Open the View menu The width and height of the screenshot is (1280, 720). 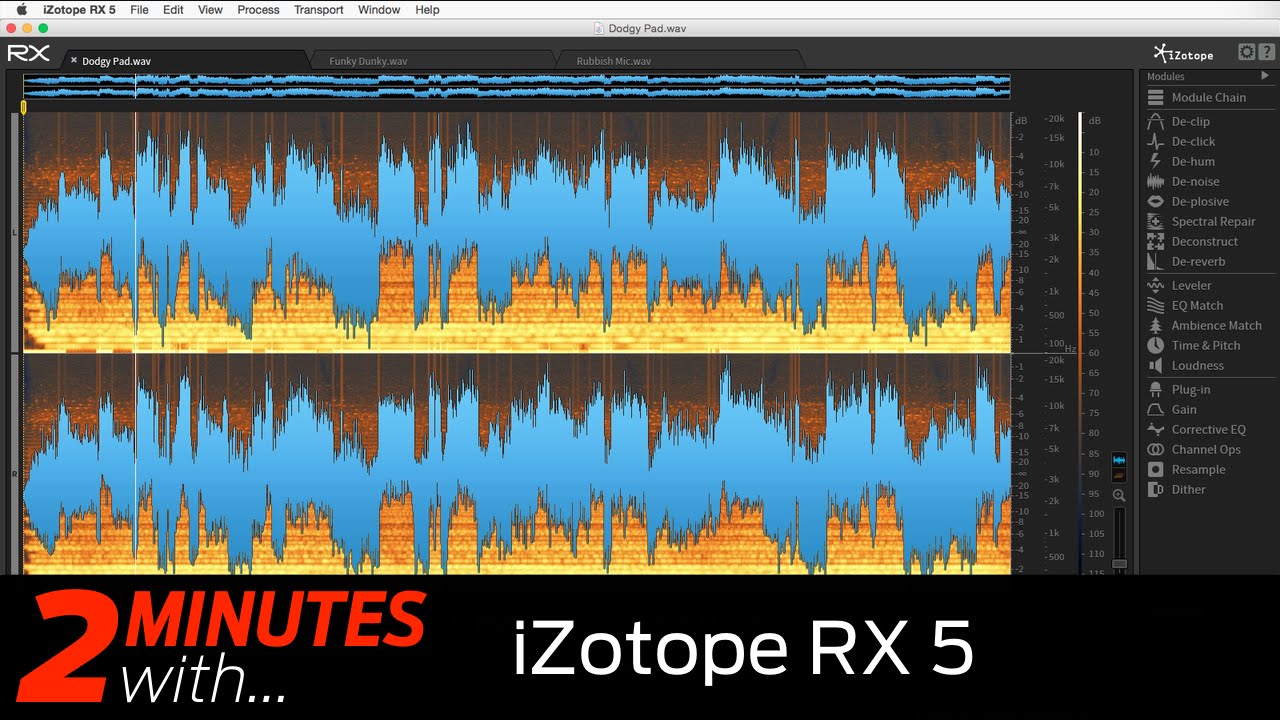210,9
